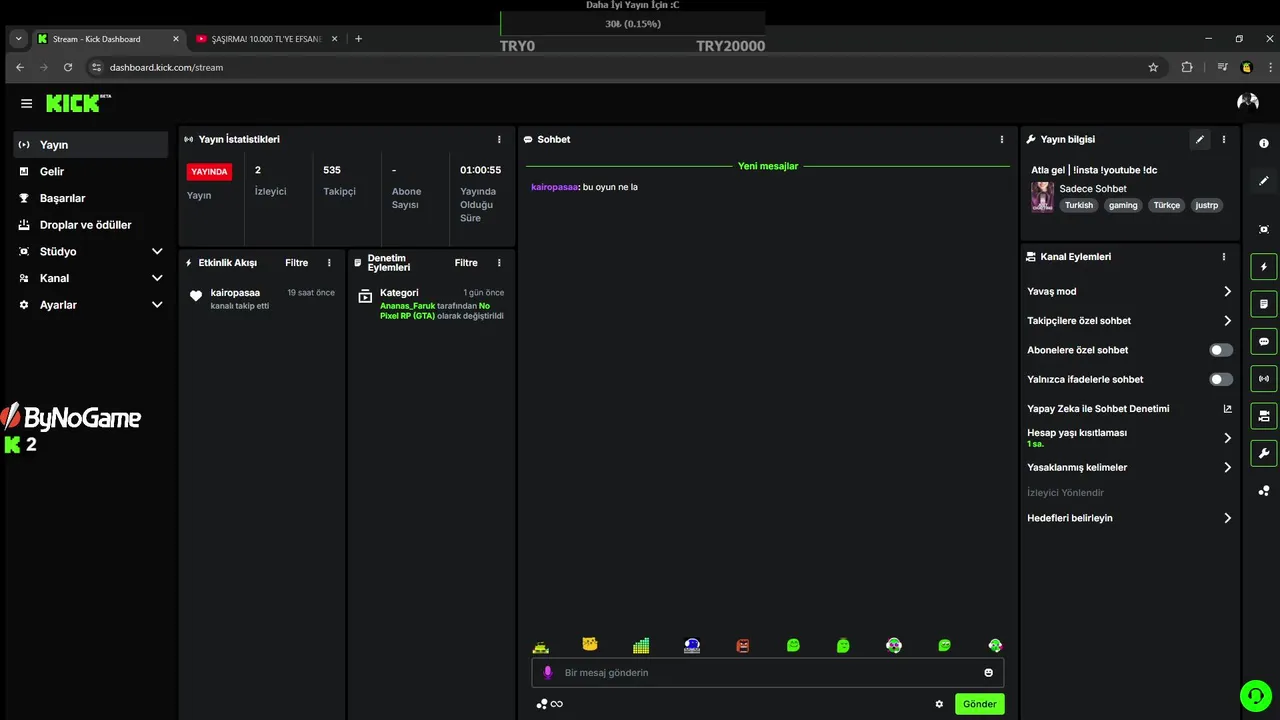Image resolution: width=1280 pixels, height=720 pixels.
Task: Open the green headset support button
Action: (1254, 694)
